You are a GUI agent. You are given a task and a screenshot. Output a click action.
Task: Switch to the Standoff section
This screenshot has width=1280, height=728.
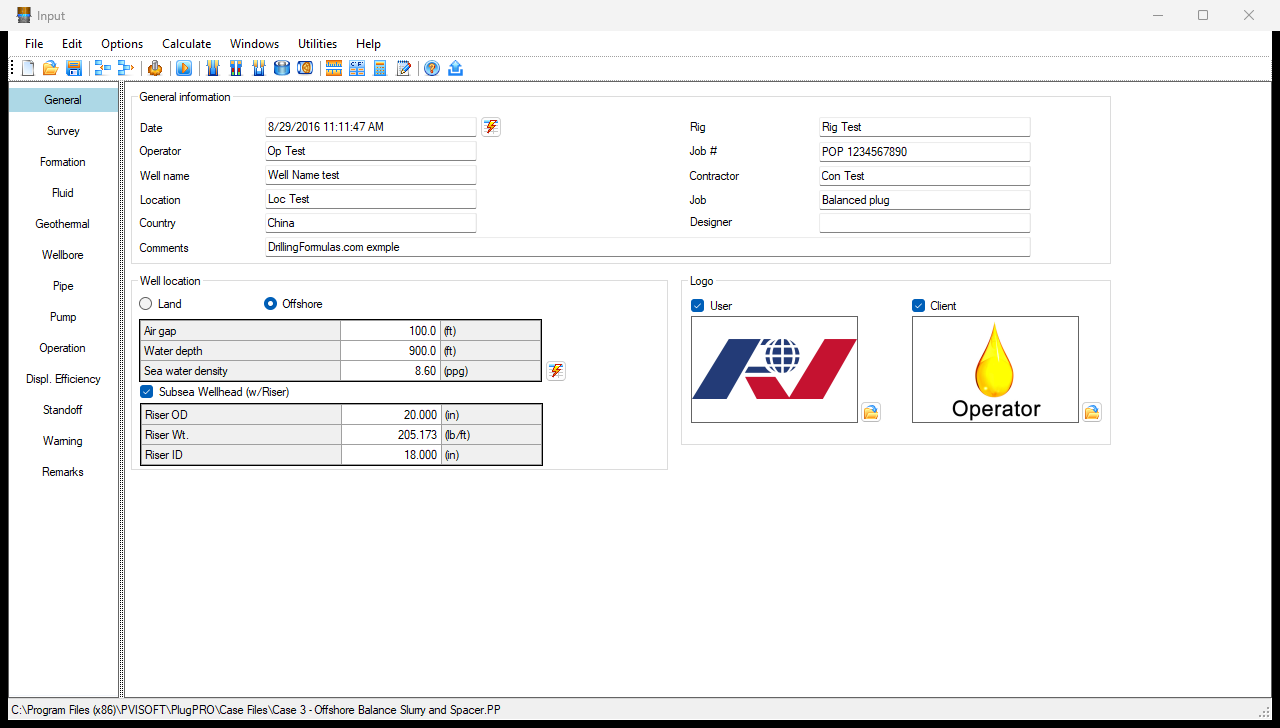(x=63, y=410)
